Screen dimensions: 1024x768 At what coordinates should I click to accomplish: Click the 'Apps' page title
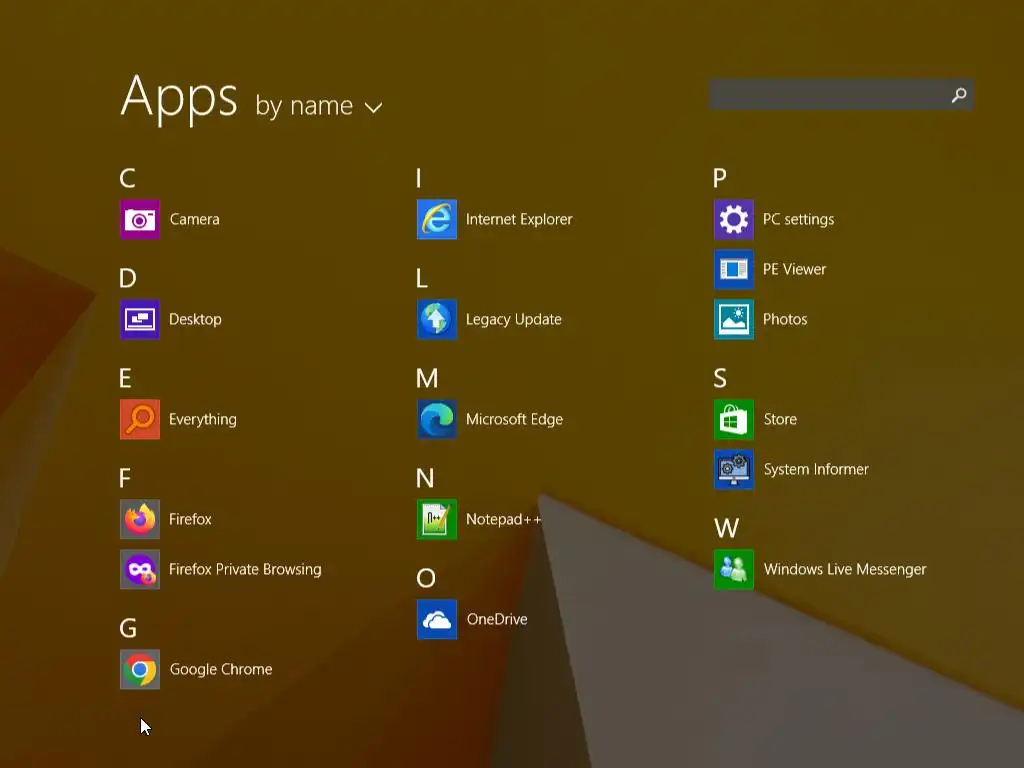179,98
